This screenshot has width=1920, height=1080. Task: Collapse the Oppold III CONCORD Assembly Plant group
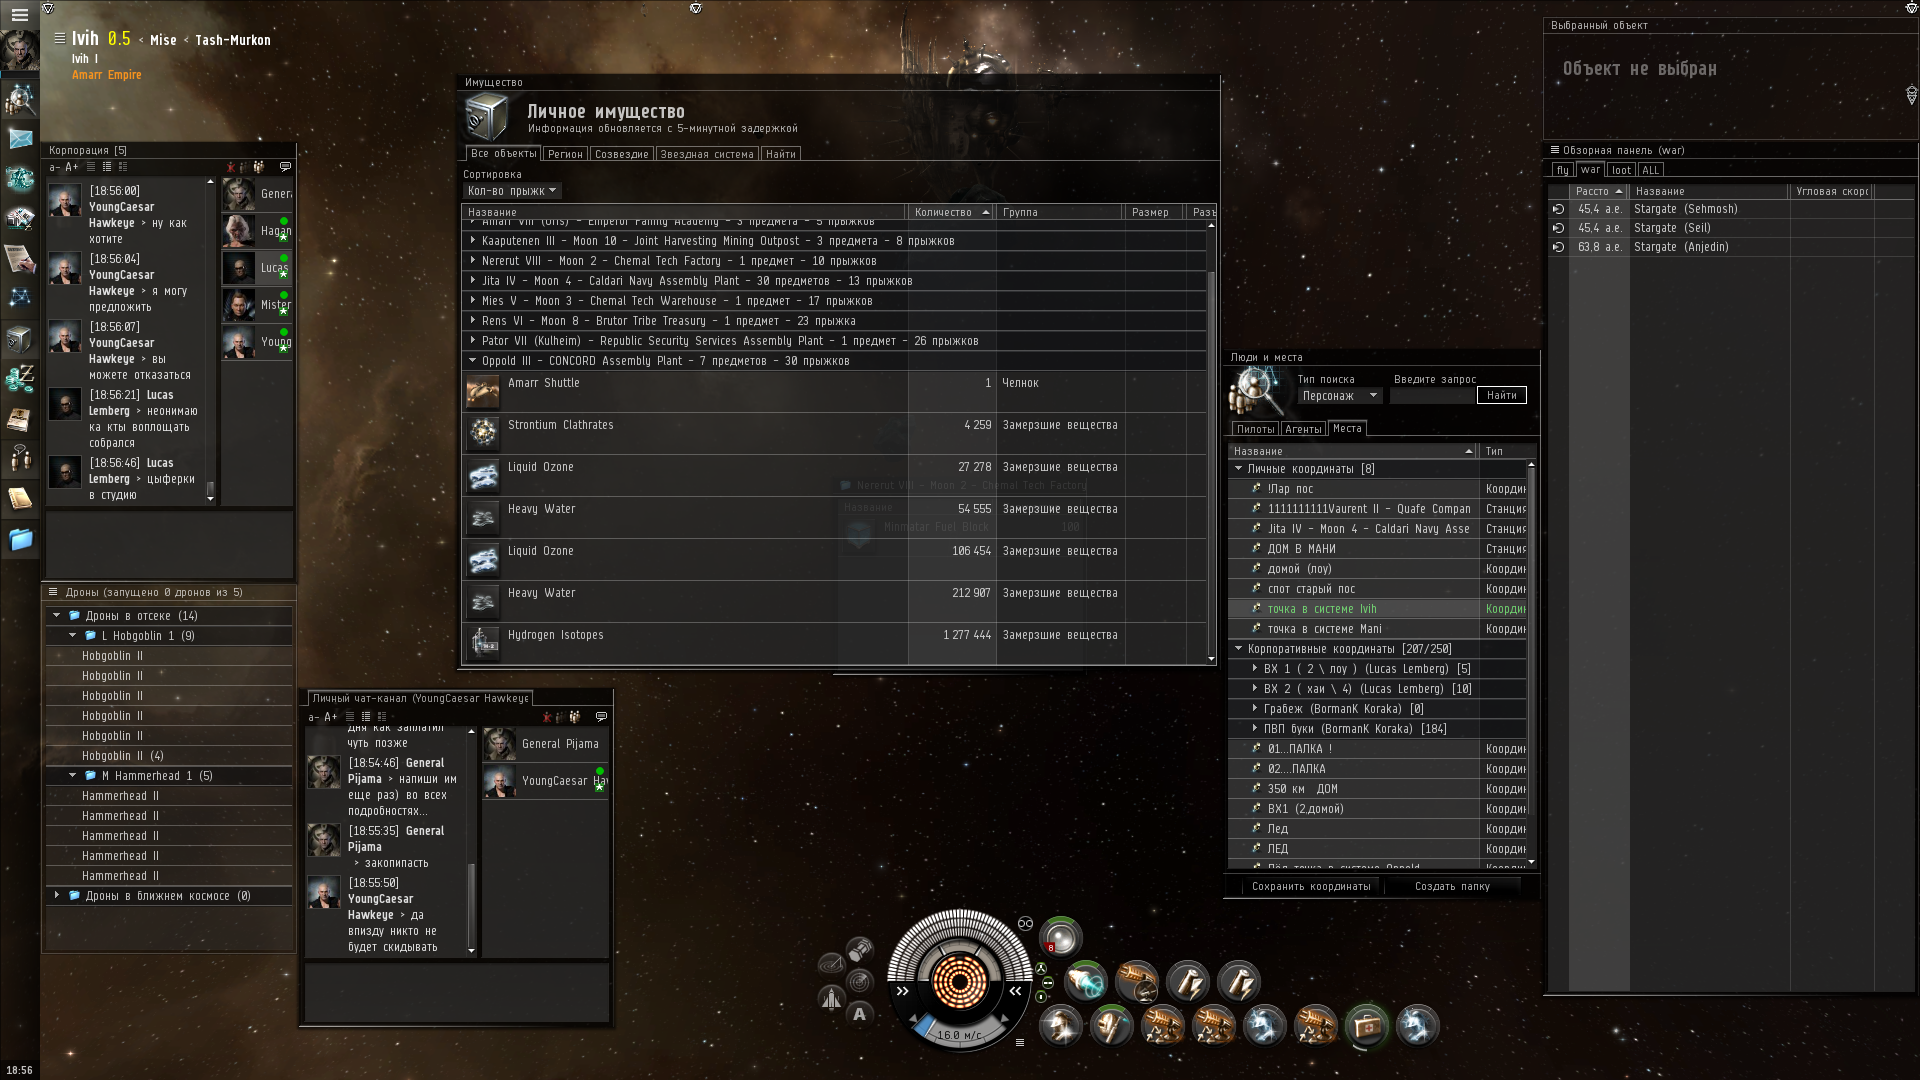pyautogui.click(x=473, y=361)
